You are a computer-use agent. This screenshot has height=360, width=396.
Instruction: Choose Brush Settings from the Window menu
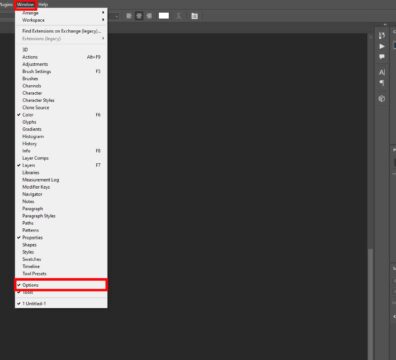tap(61, 71)
